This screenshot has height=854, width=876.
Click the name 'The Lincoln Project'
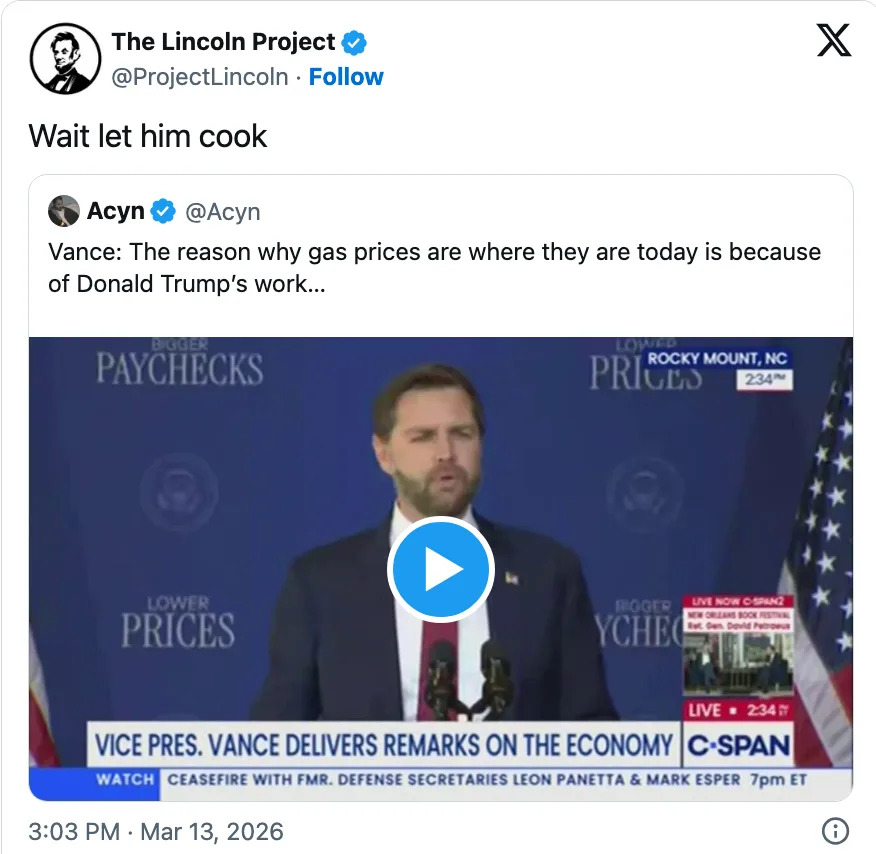click(224, 41)
